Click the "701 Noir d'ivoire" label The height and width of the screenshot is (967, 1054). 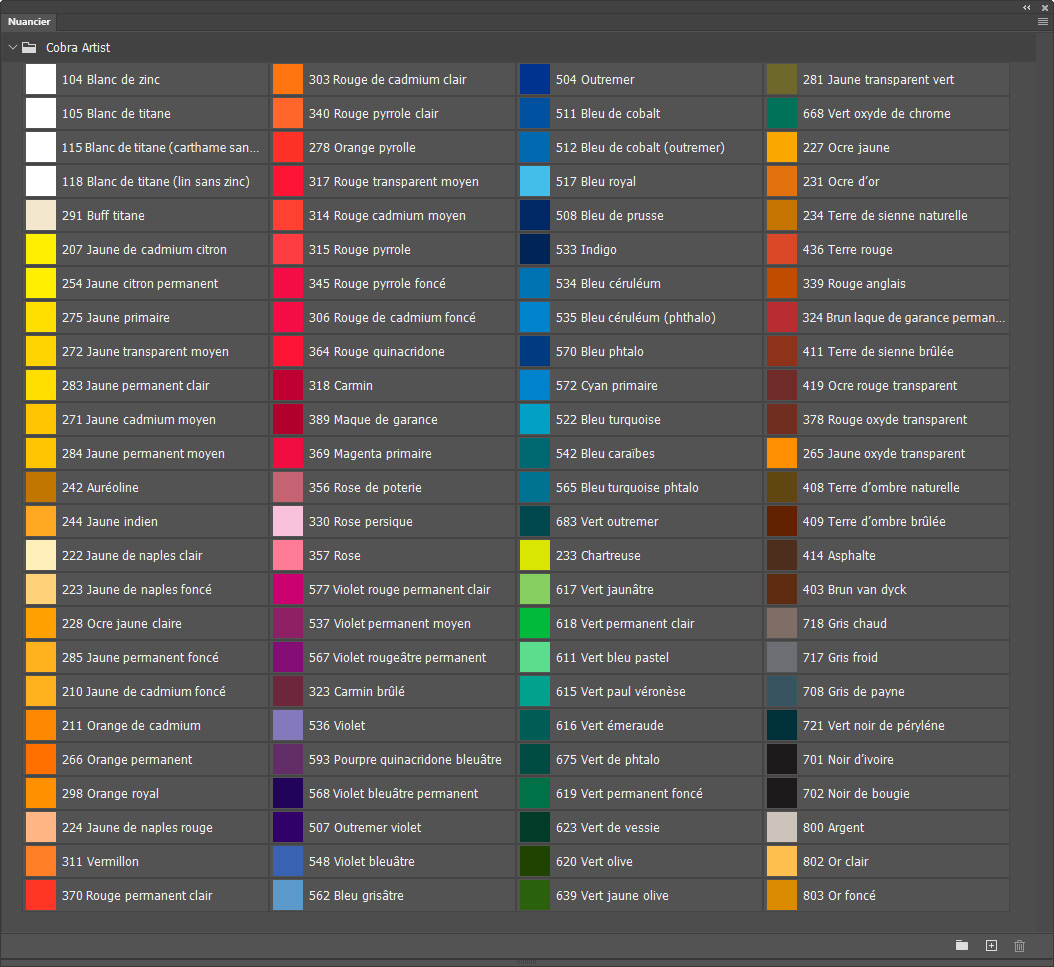848,759
